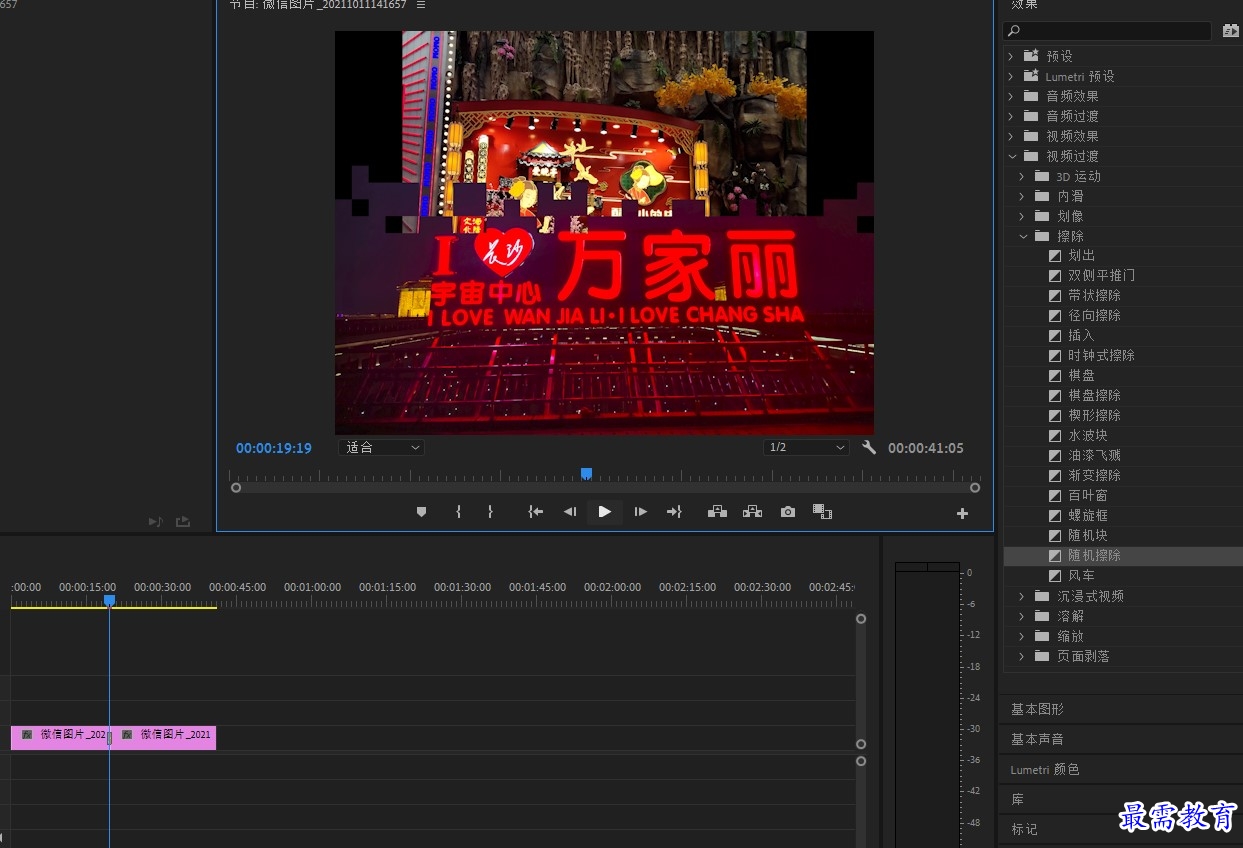Select the highlighted 随机擦除 transition
The width and height of the screenshot is (1243, 848).
coord(1123,556)
